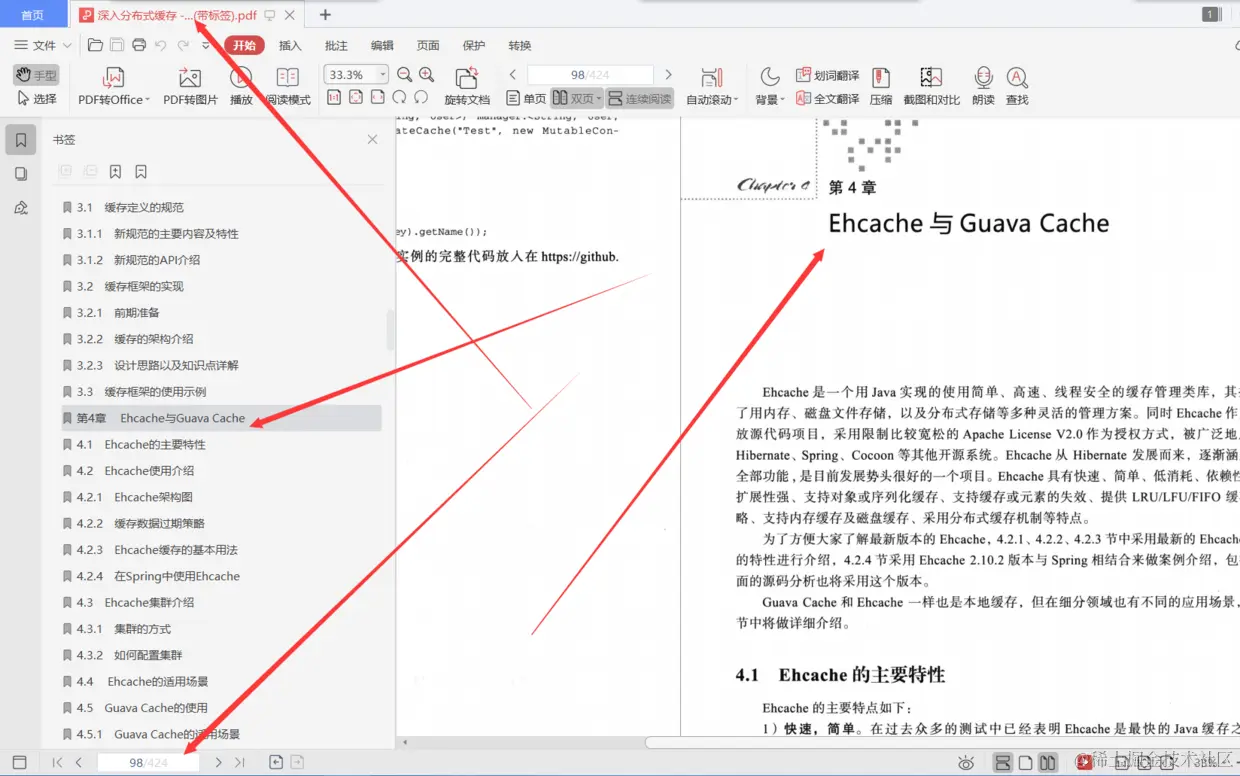Go to the first page button

57,763
